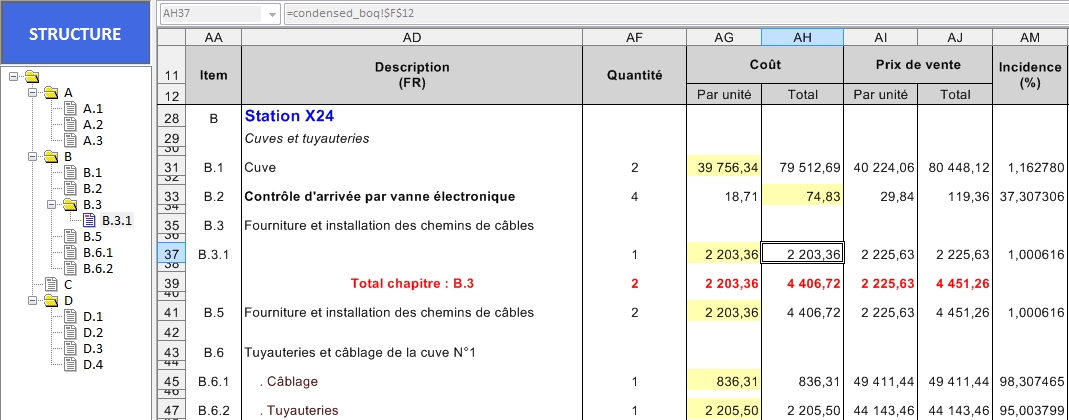Viewport: 1069px width, 420px height.
Task: Select tree item label D.4
Action: [x=93, y=364]
